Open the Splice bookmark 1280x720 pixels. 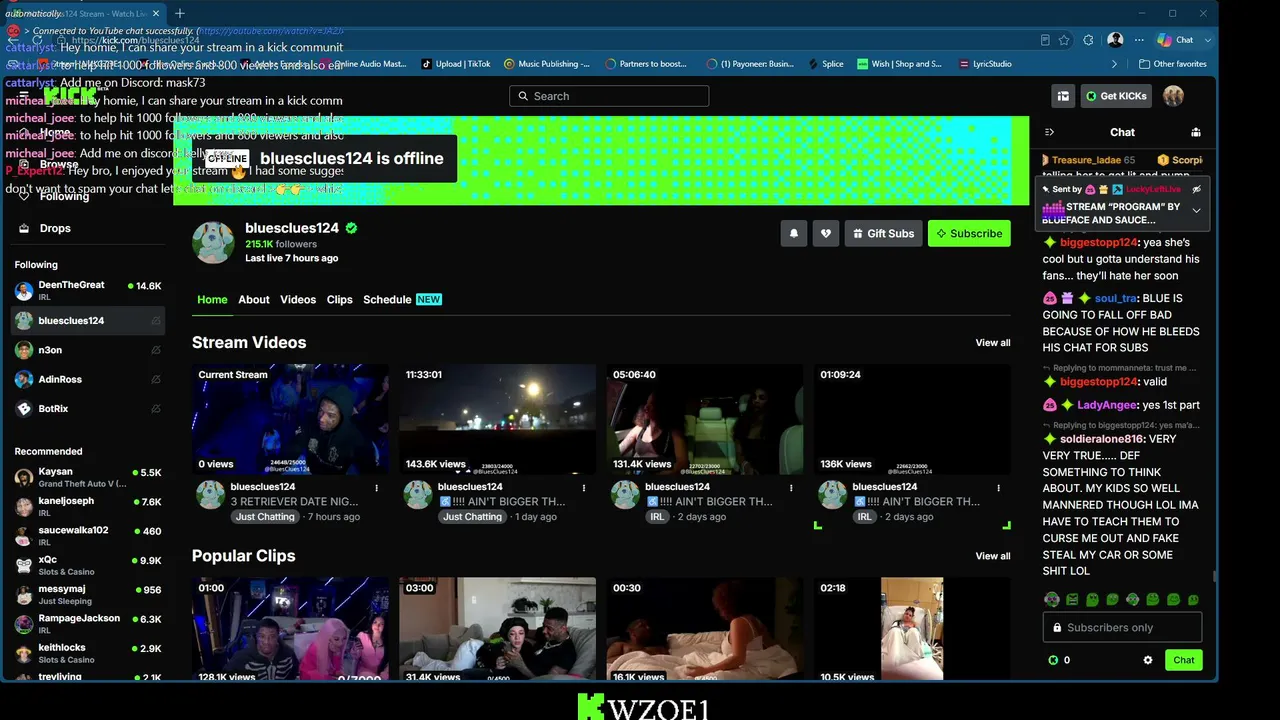pos(824,64)
